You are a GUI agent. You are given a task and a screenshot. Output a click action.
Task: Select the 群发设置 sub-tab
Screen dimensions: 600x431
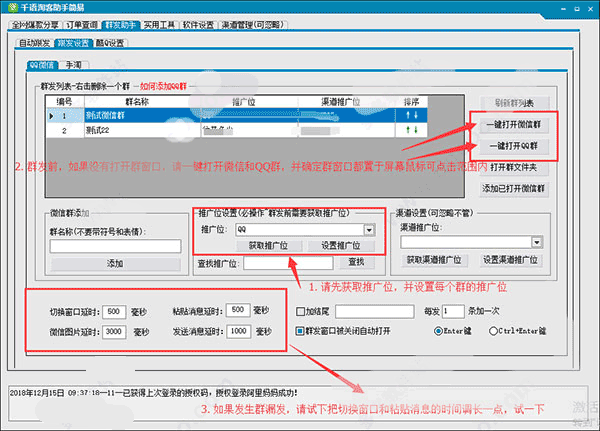pos(73,43)
